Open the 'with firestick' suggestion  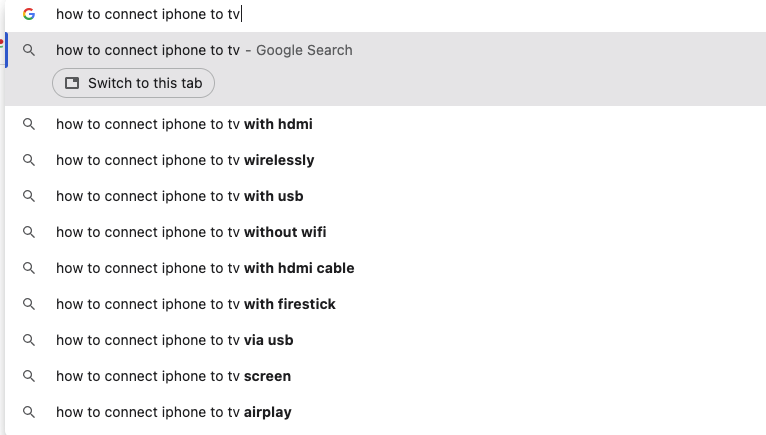[x=196, y=304]
